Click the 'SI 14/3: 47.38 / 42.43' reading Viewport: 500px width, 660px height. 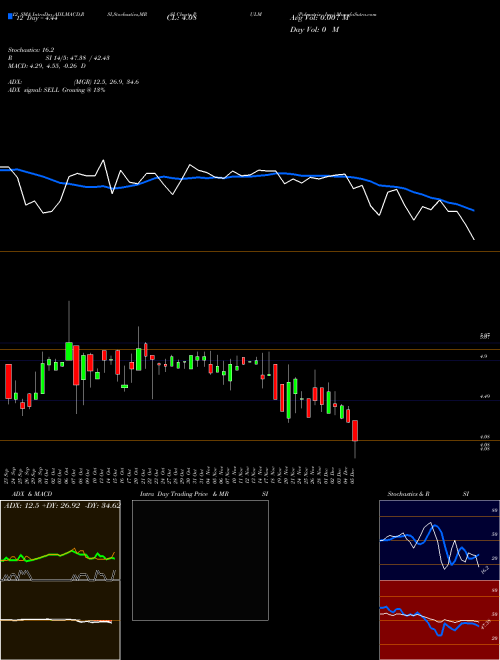pyautogui.click(x=78, y=58)
